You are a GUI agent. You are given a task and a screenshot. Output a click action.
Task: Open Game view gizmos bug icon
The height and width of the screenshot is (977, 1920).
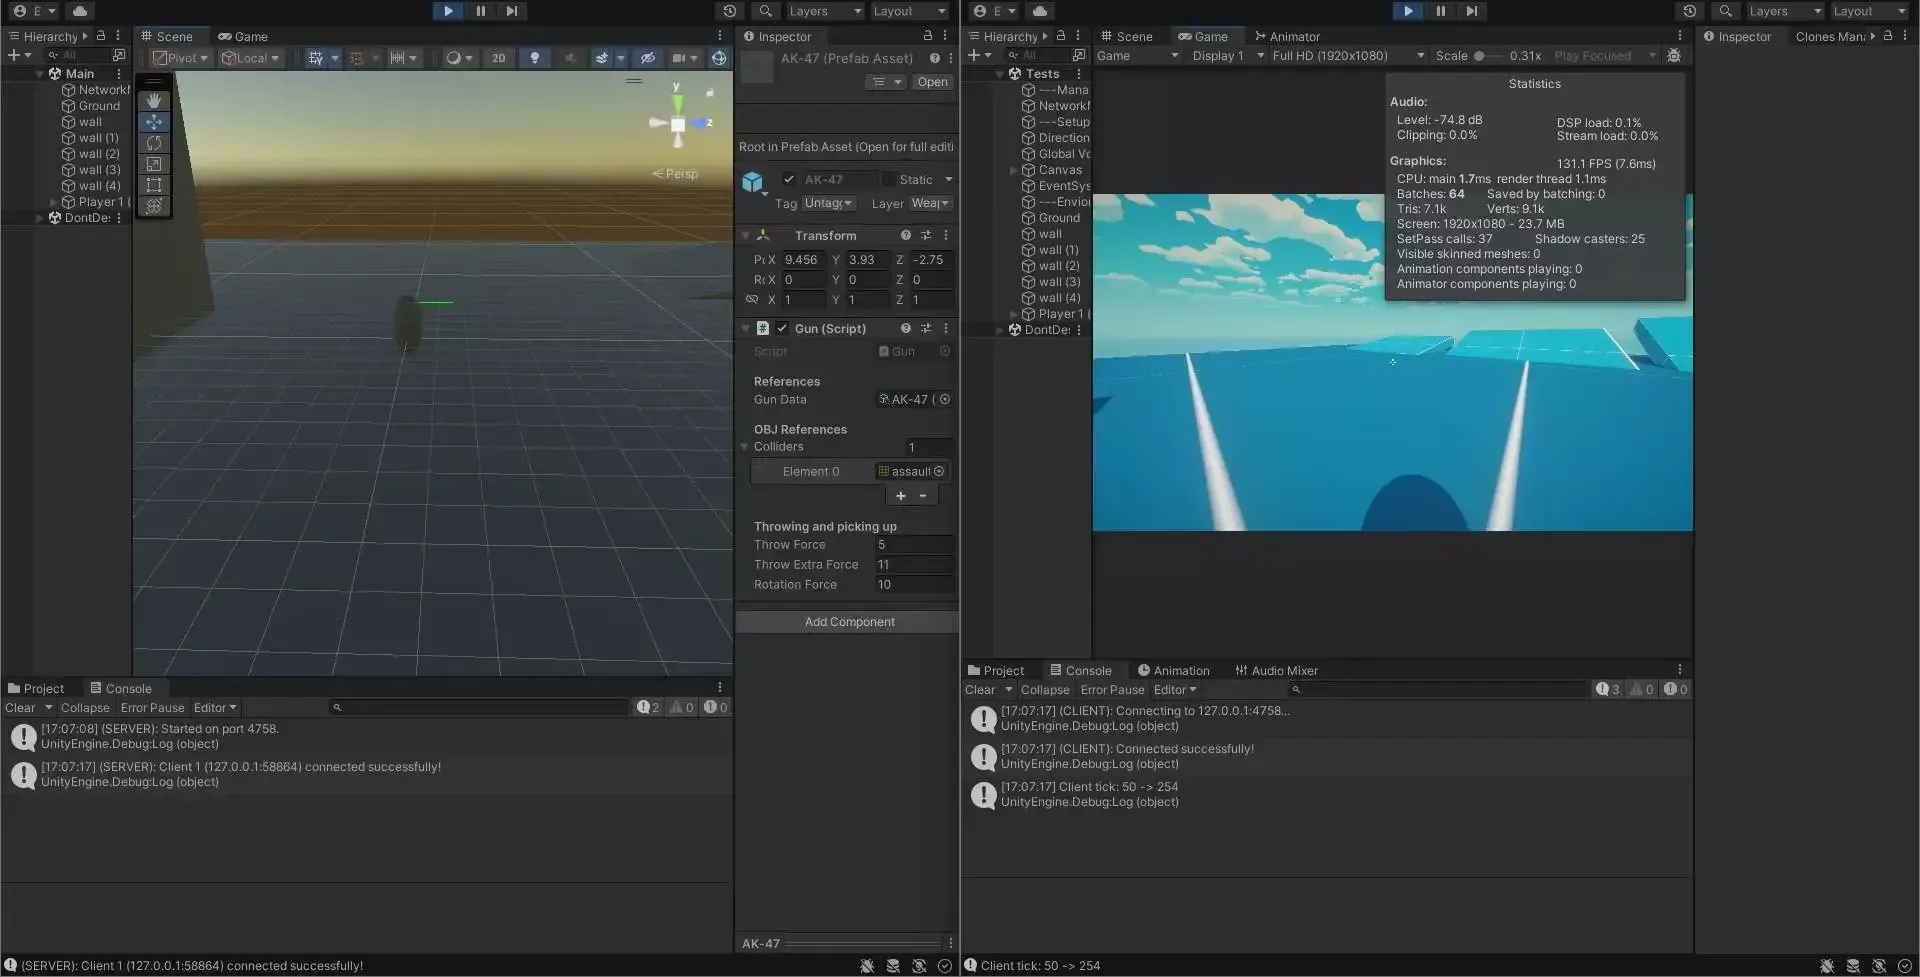(1674, 56)
